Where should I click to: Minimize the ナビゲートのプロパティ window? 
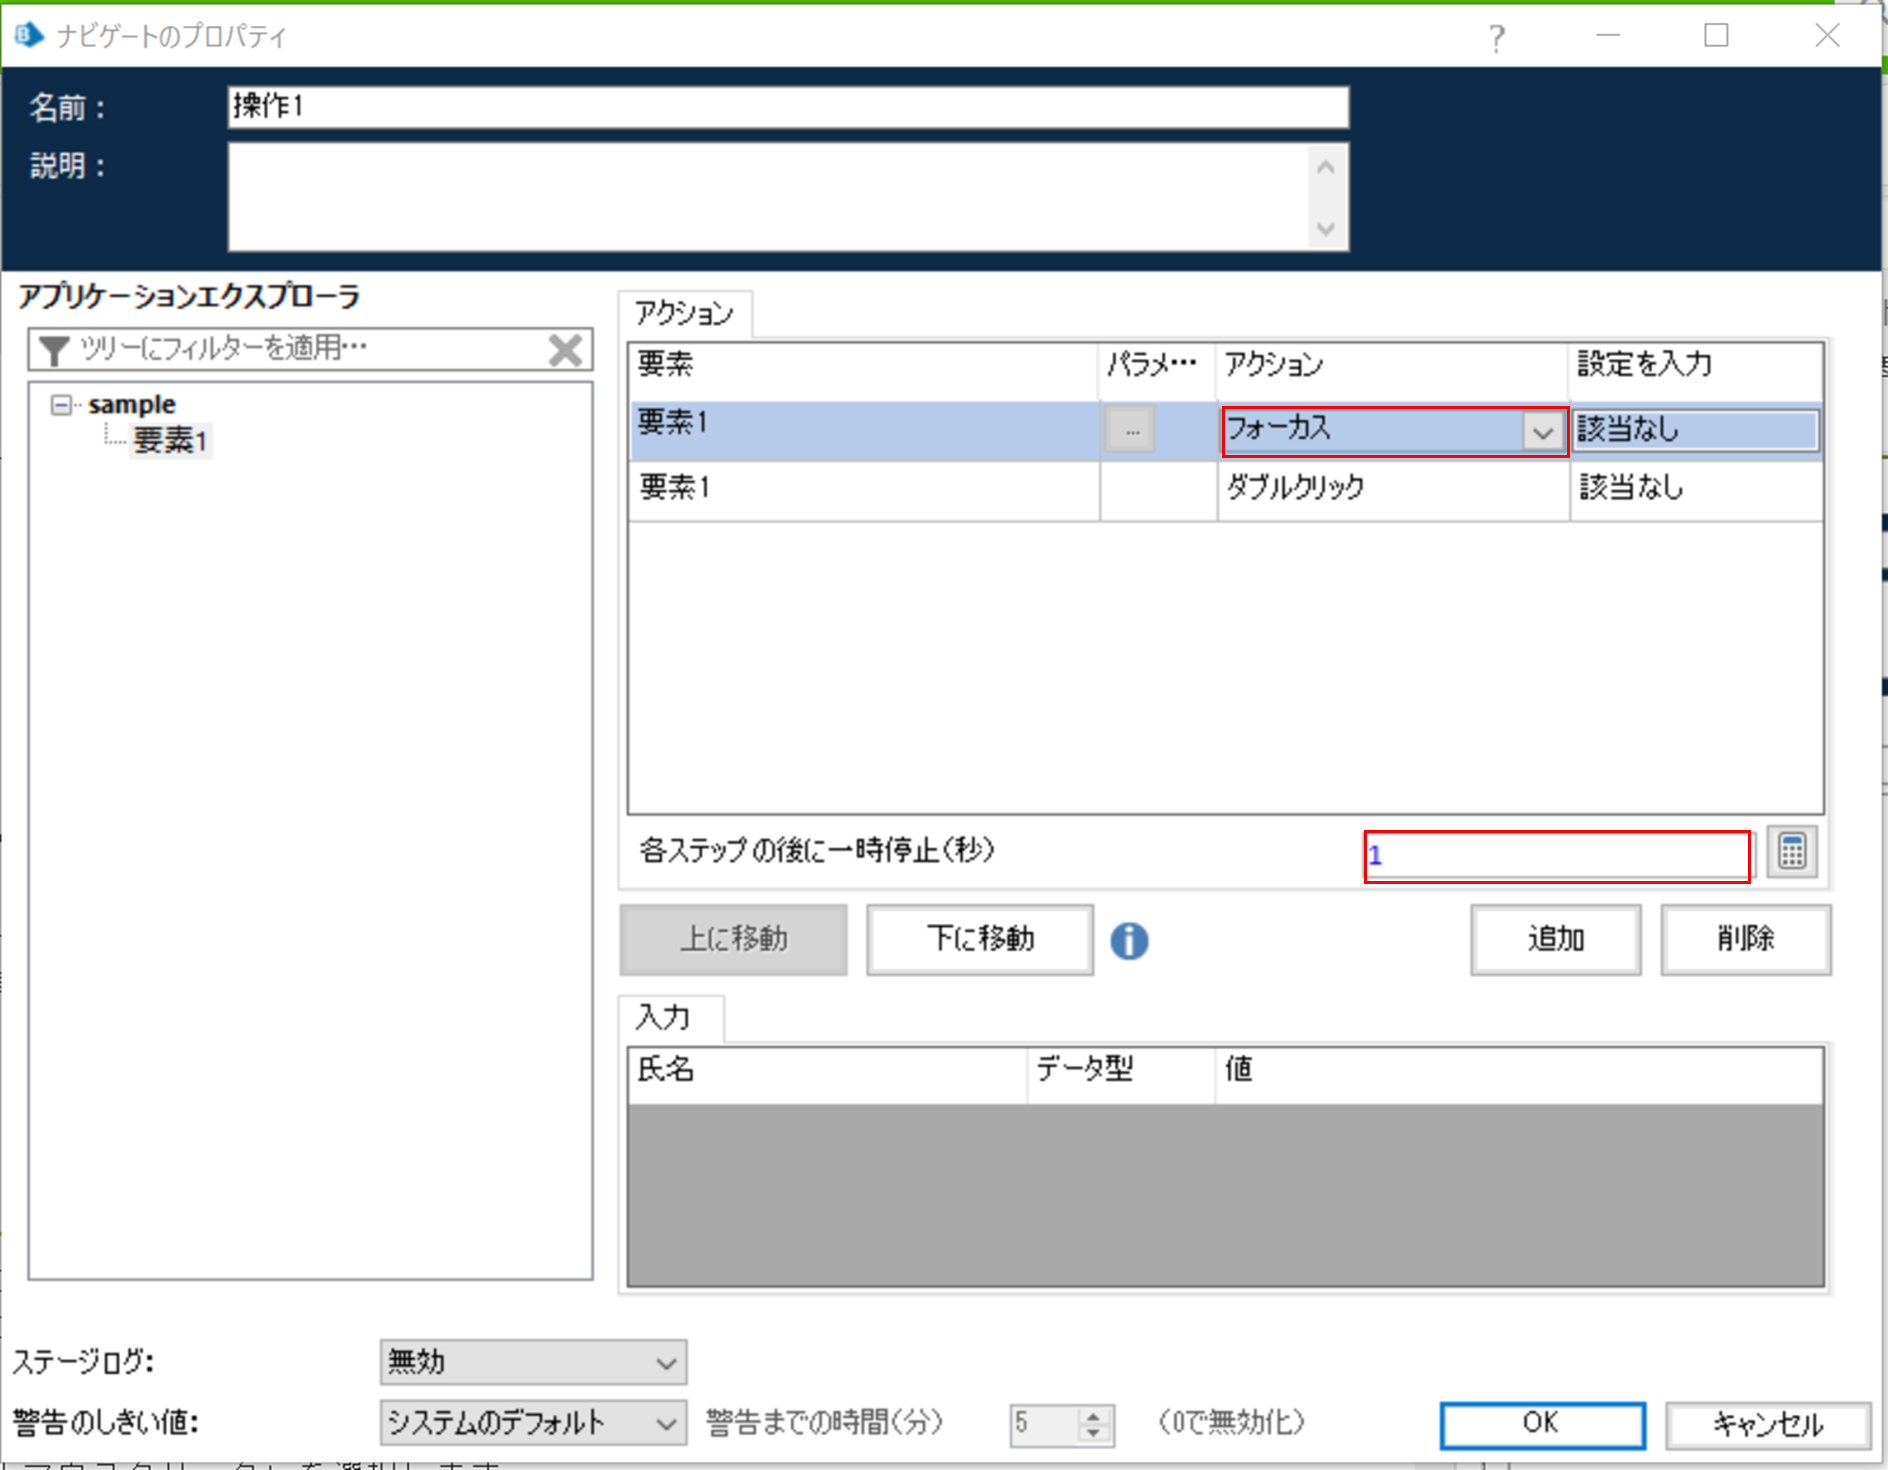(1608, 36)
